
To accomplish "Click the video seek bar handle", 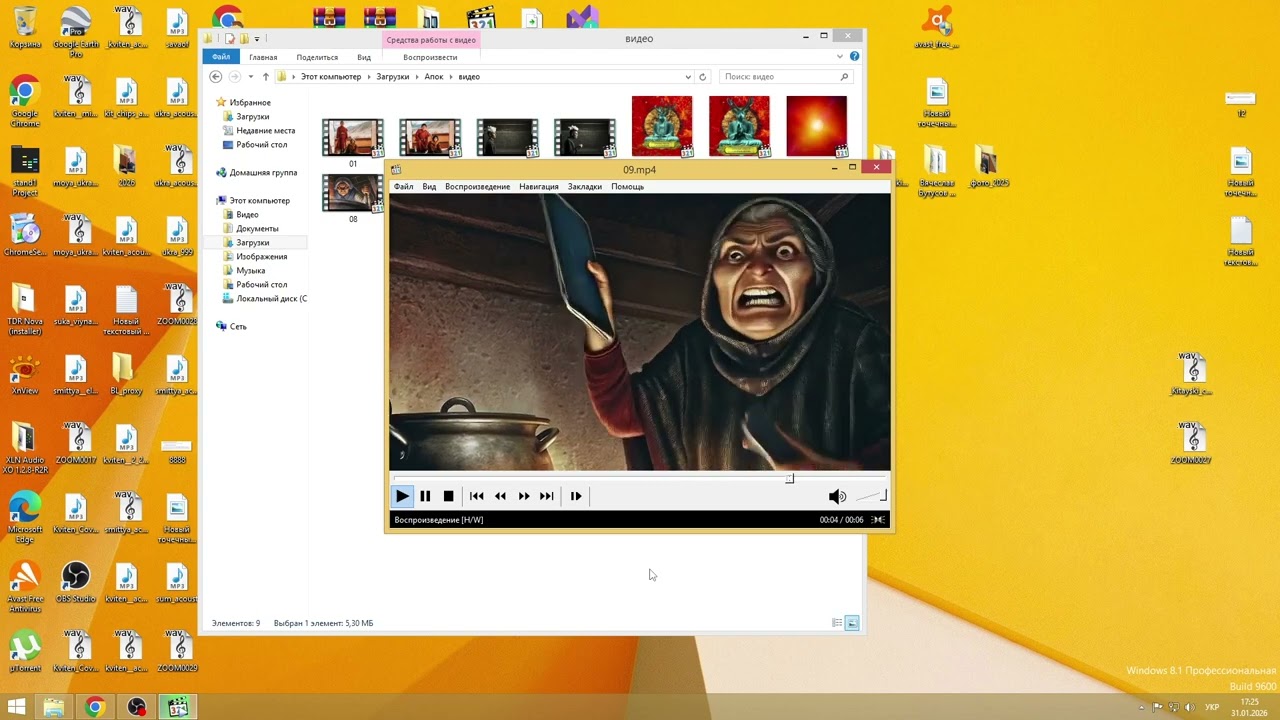I will click(x=790, y=479).
